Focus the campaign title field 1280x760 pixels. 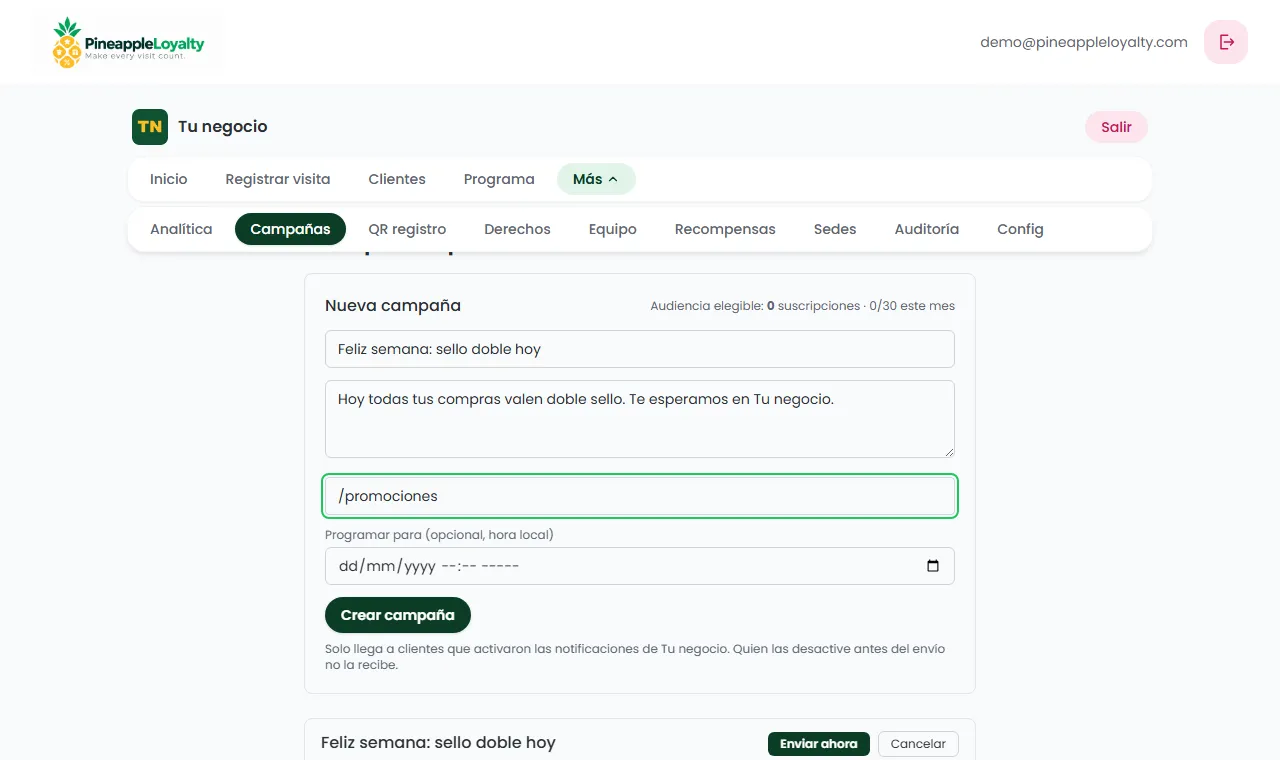coord(640,349)
